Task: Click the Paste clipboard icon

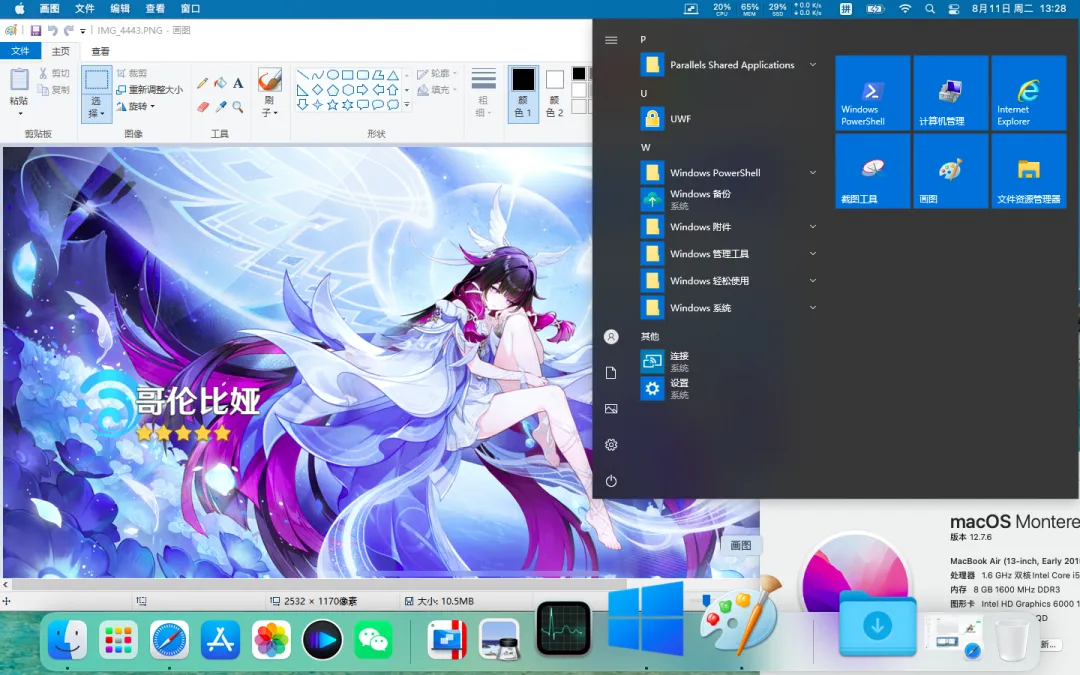Action: [x=19, y=81]
